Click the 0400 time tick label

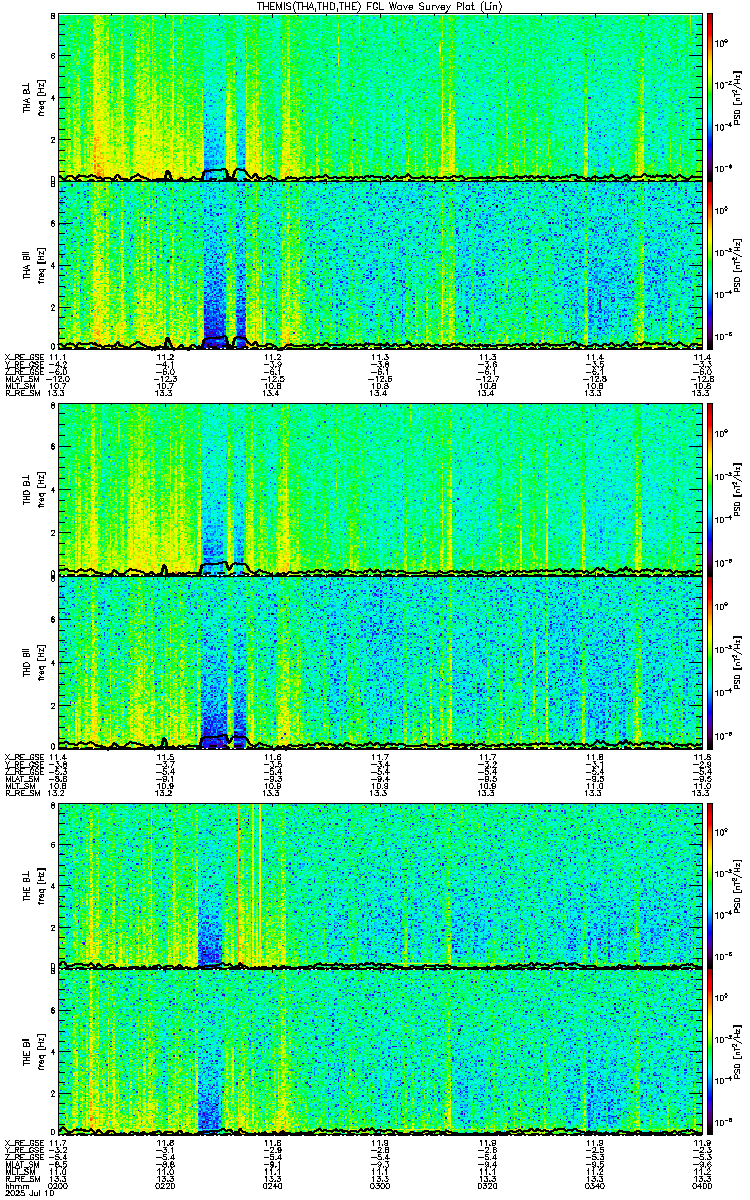click(x=703, y=1185)
